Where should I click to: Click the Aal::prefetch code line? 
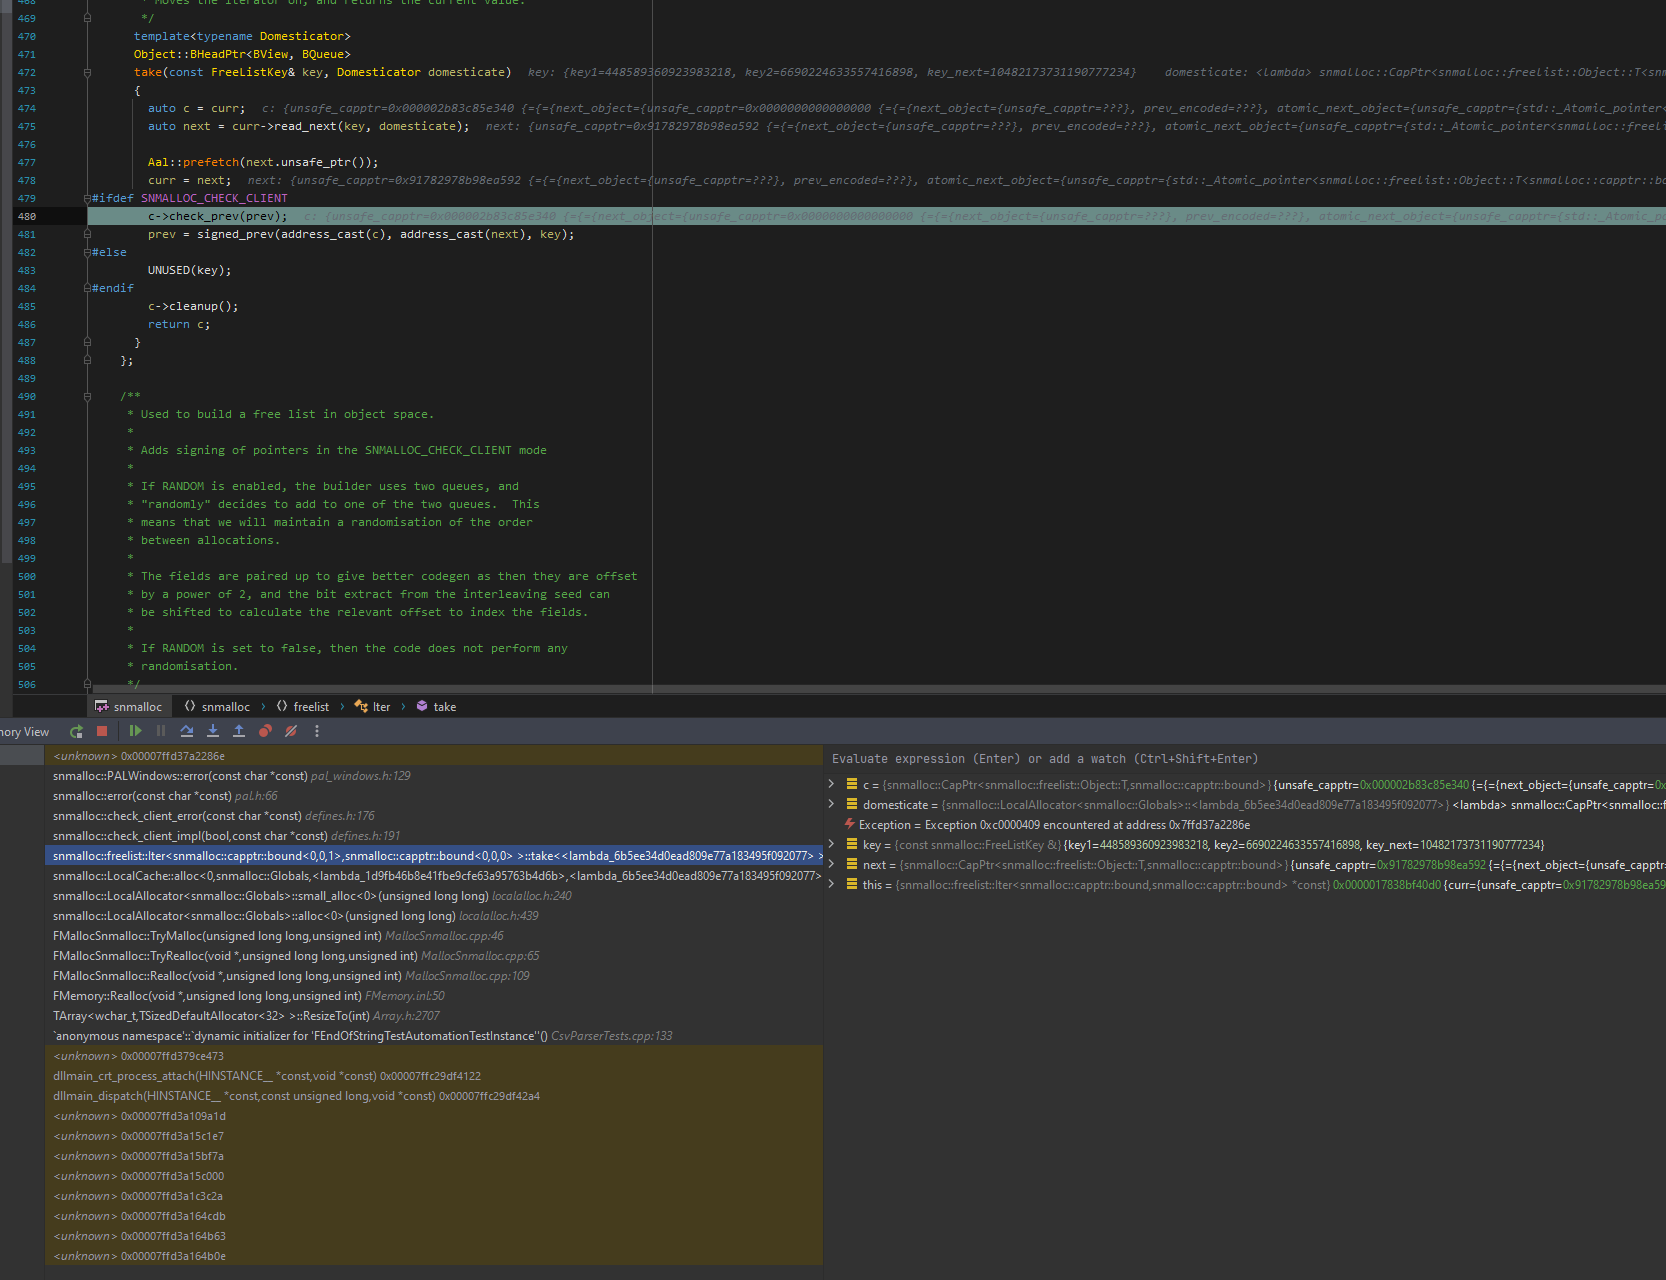tap(263, 162)
